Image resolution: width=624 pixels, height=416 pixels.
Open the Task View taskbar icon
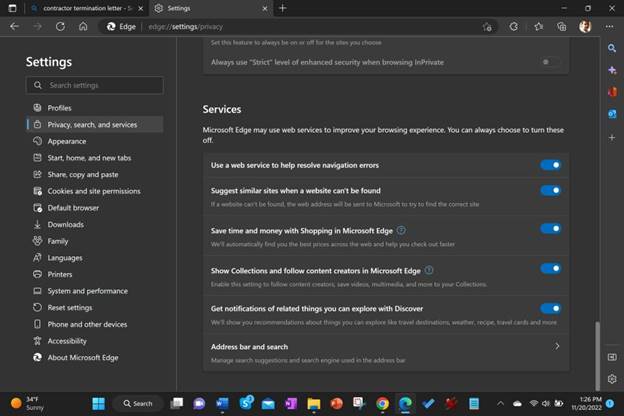click(x=177, y=404)
